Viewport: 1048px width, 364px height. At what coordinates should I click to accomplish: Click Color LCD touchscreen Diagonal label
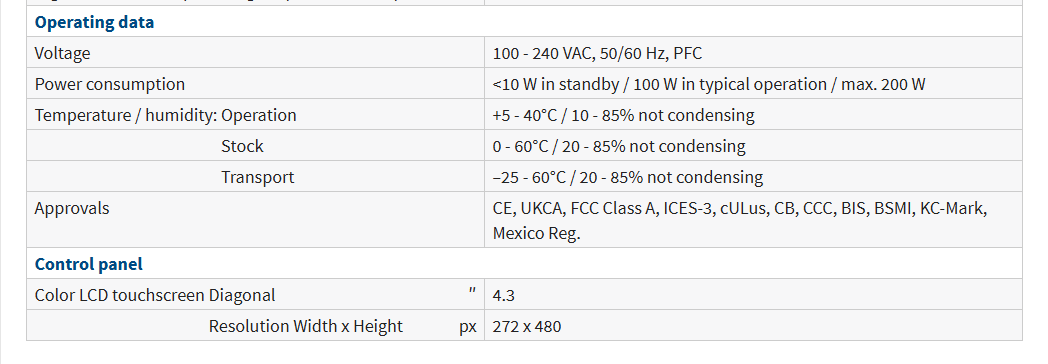pos(155,295)
